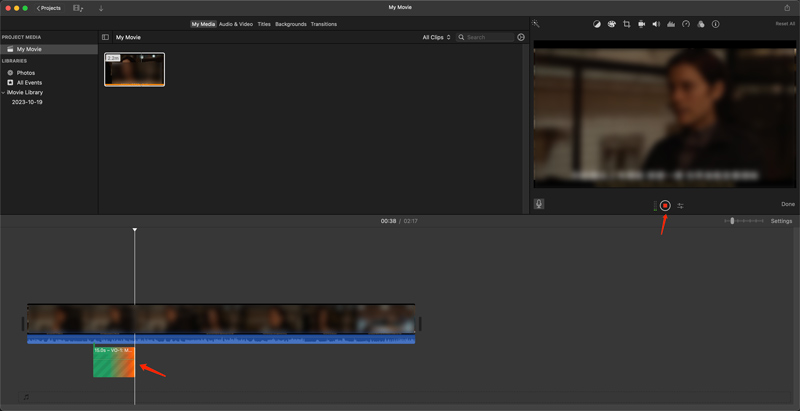
Task: Open the voiceover options popup
Action: tap(680, 205)
